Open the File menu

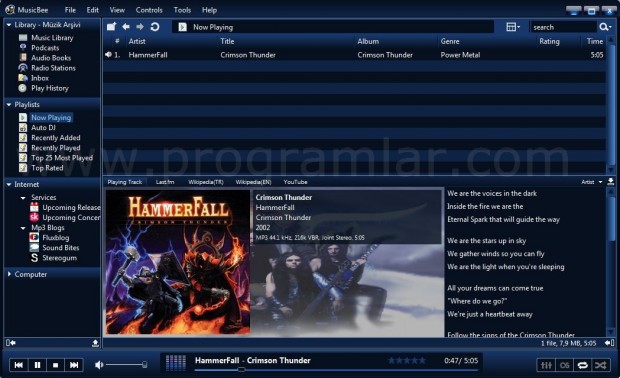(x=70, y=10)
